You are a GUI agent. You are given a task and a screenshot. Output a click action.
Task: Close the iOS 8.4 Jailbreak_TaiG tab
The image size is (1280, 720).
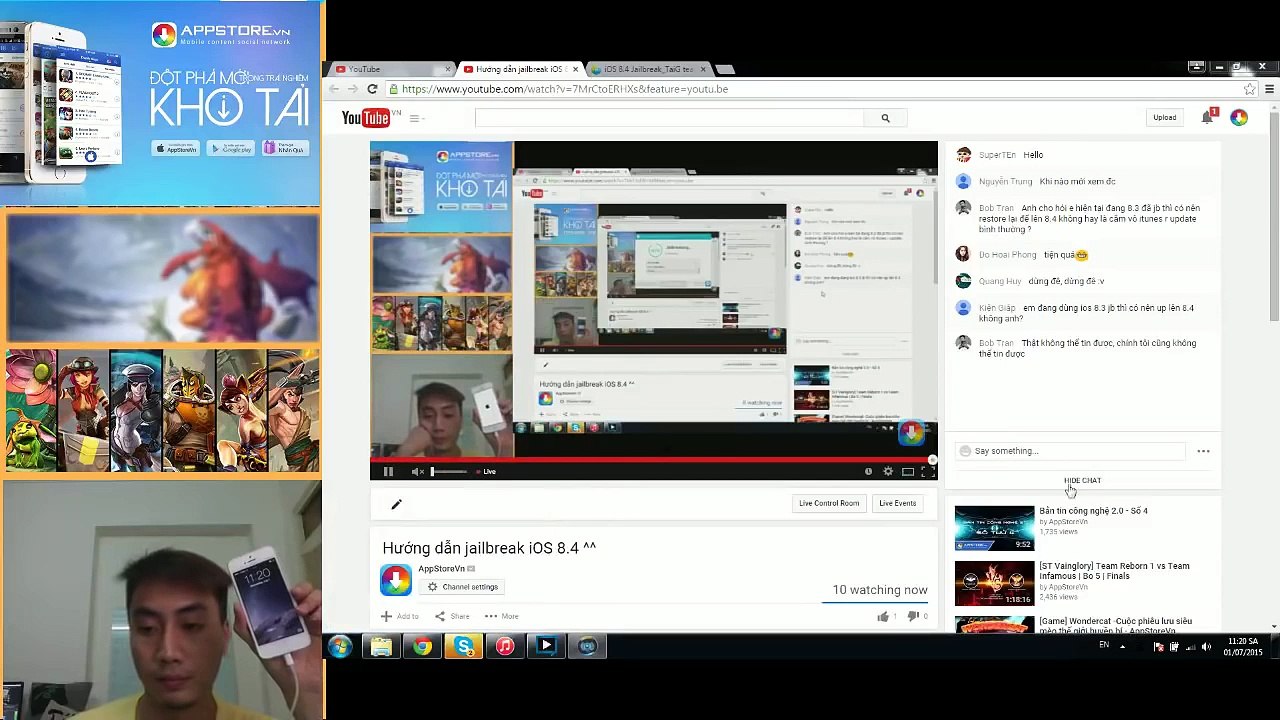point(703,69)
